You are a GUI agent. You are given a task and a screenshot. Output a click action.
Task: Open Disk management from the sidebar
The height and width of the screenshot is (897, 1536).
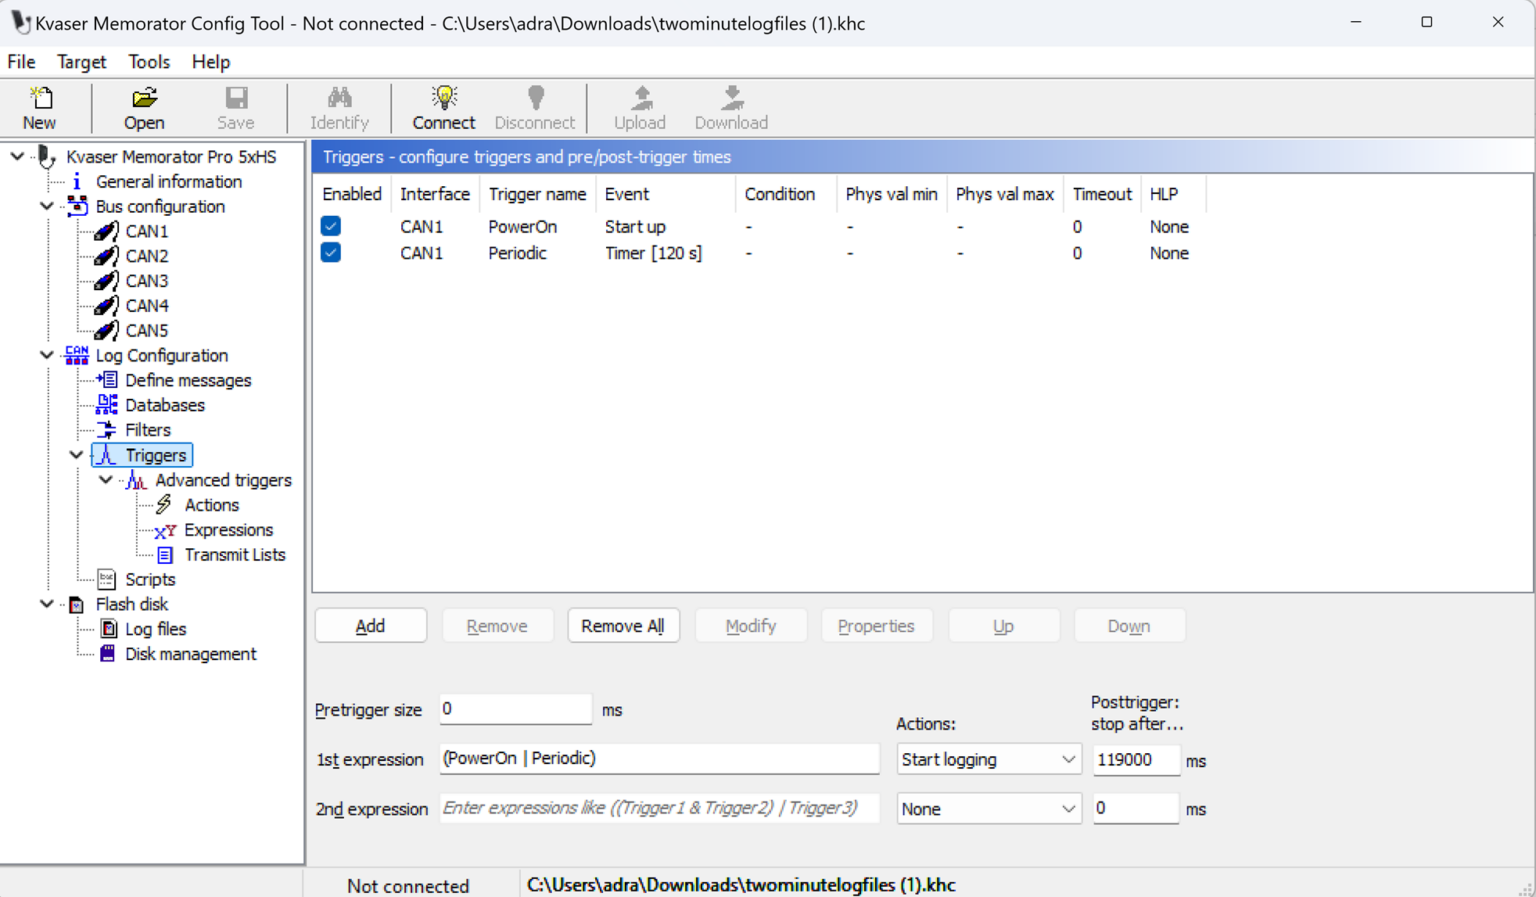107,654
